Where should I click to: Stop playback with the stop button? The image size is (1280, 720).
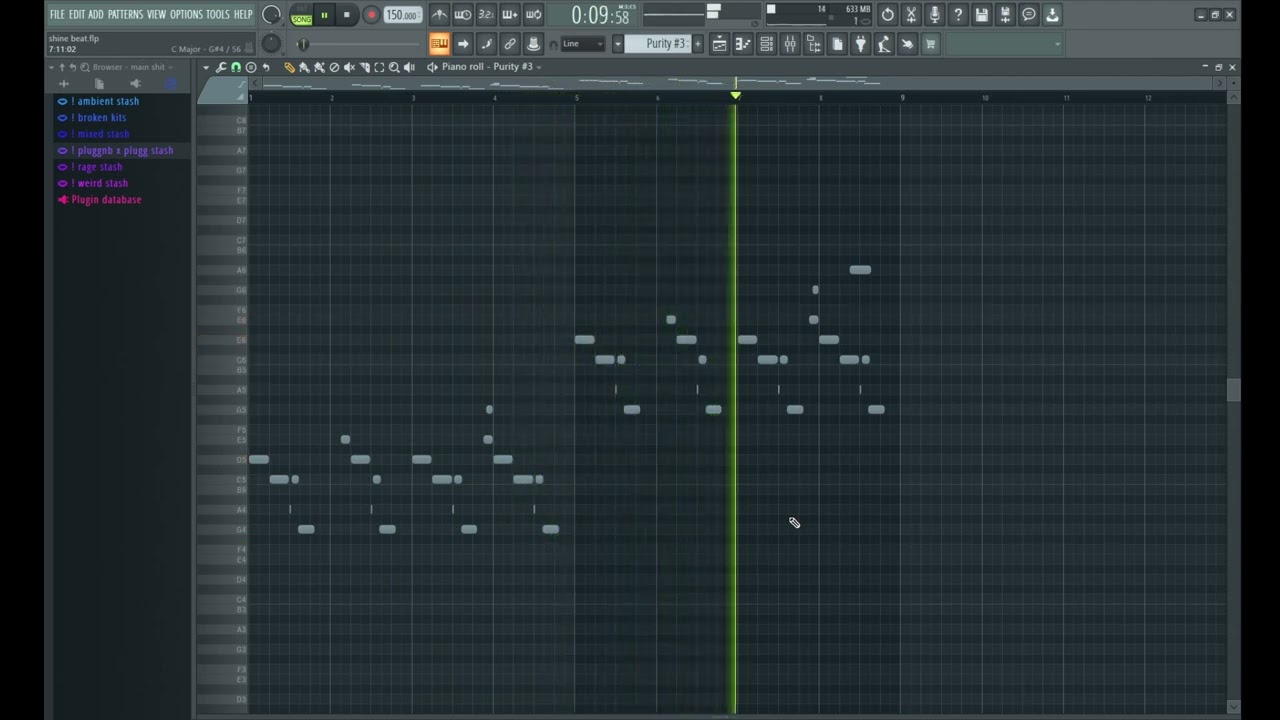point(346,15)
